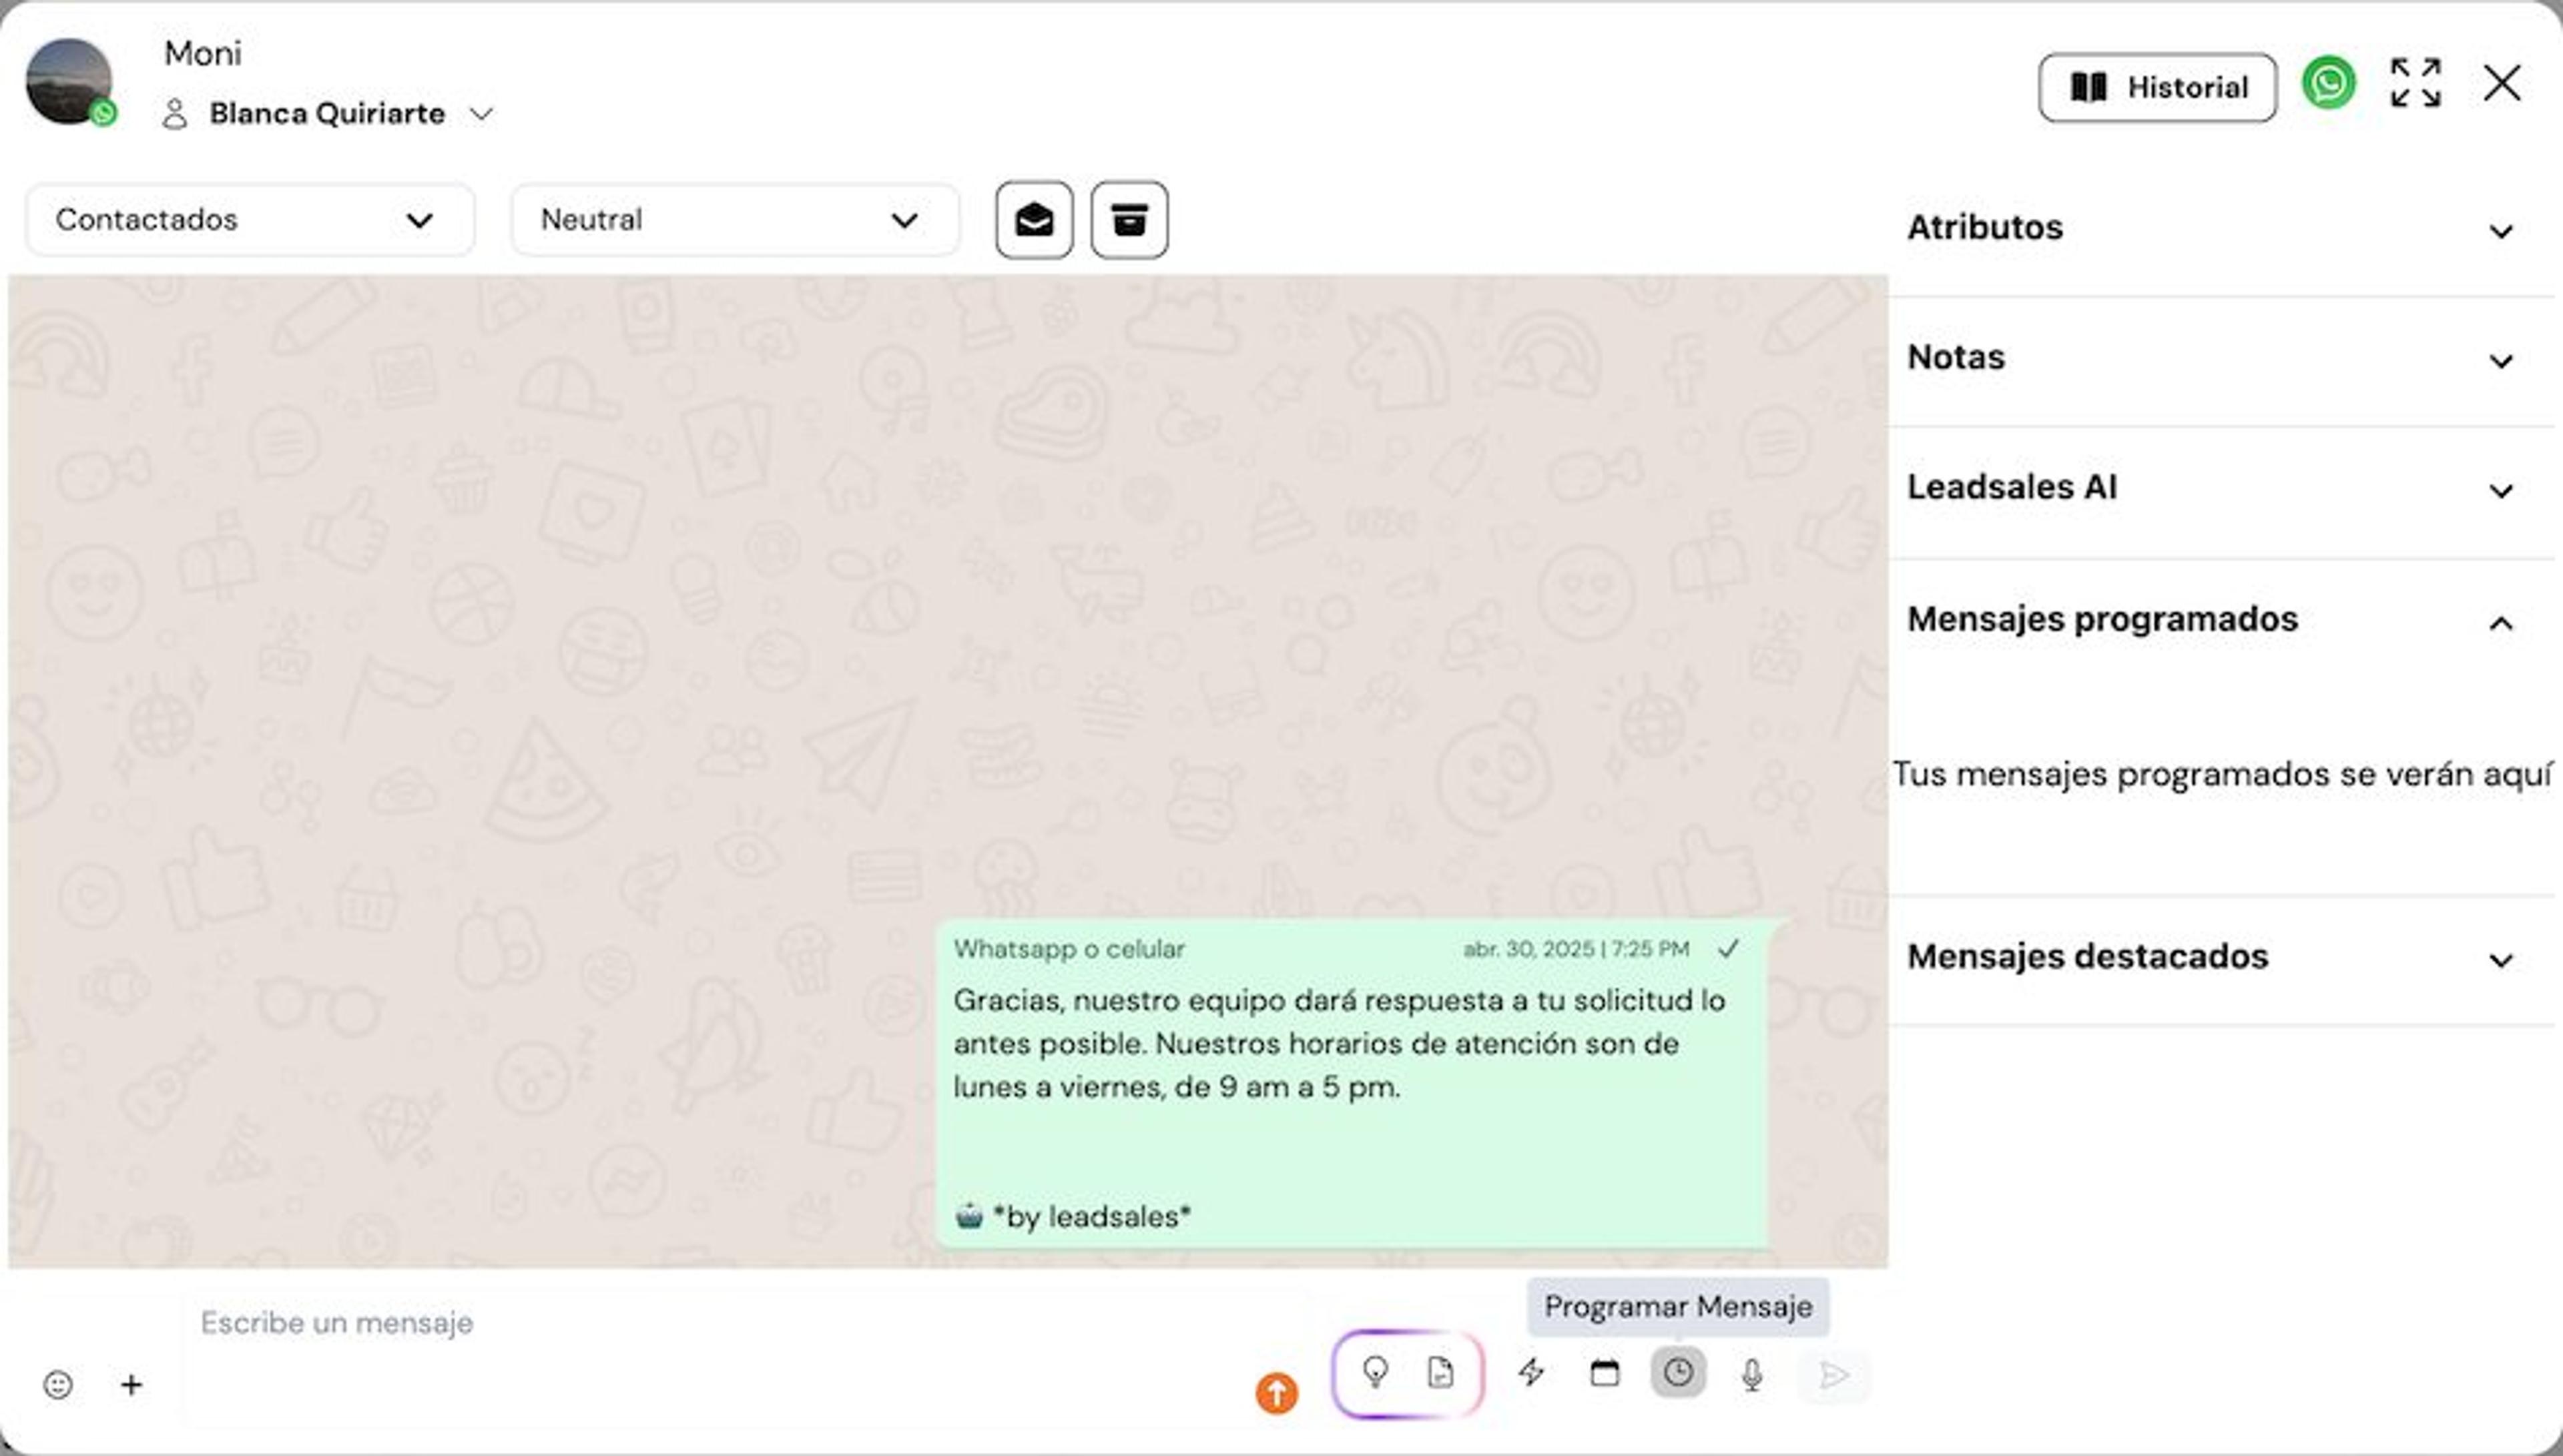The height and width of the screenshot is (1456, 2563).
Task: Click the sent message bubble text
Action: coord(1339,1044)
